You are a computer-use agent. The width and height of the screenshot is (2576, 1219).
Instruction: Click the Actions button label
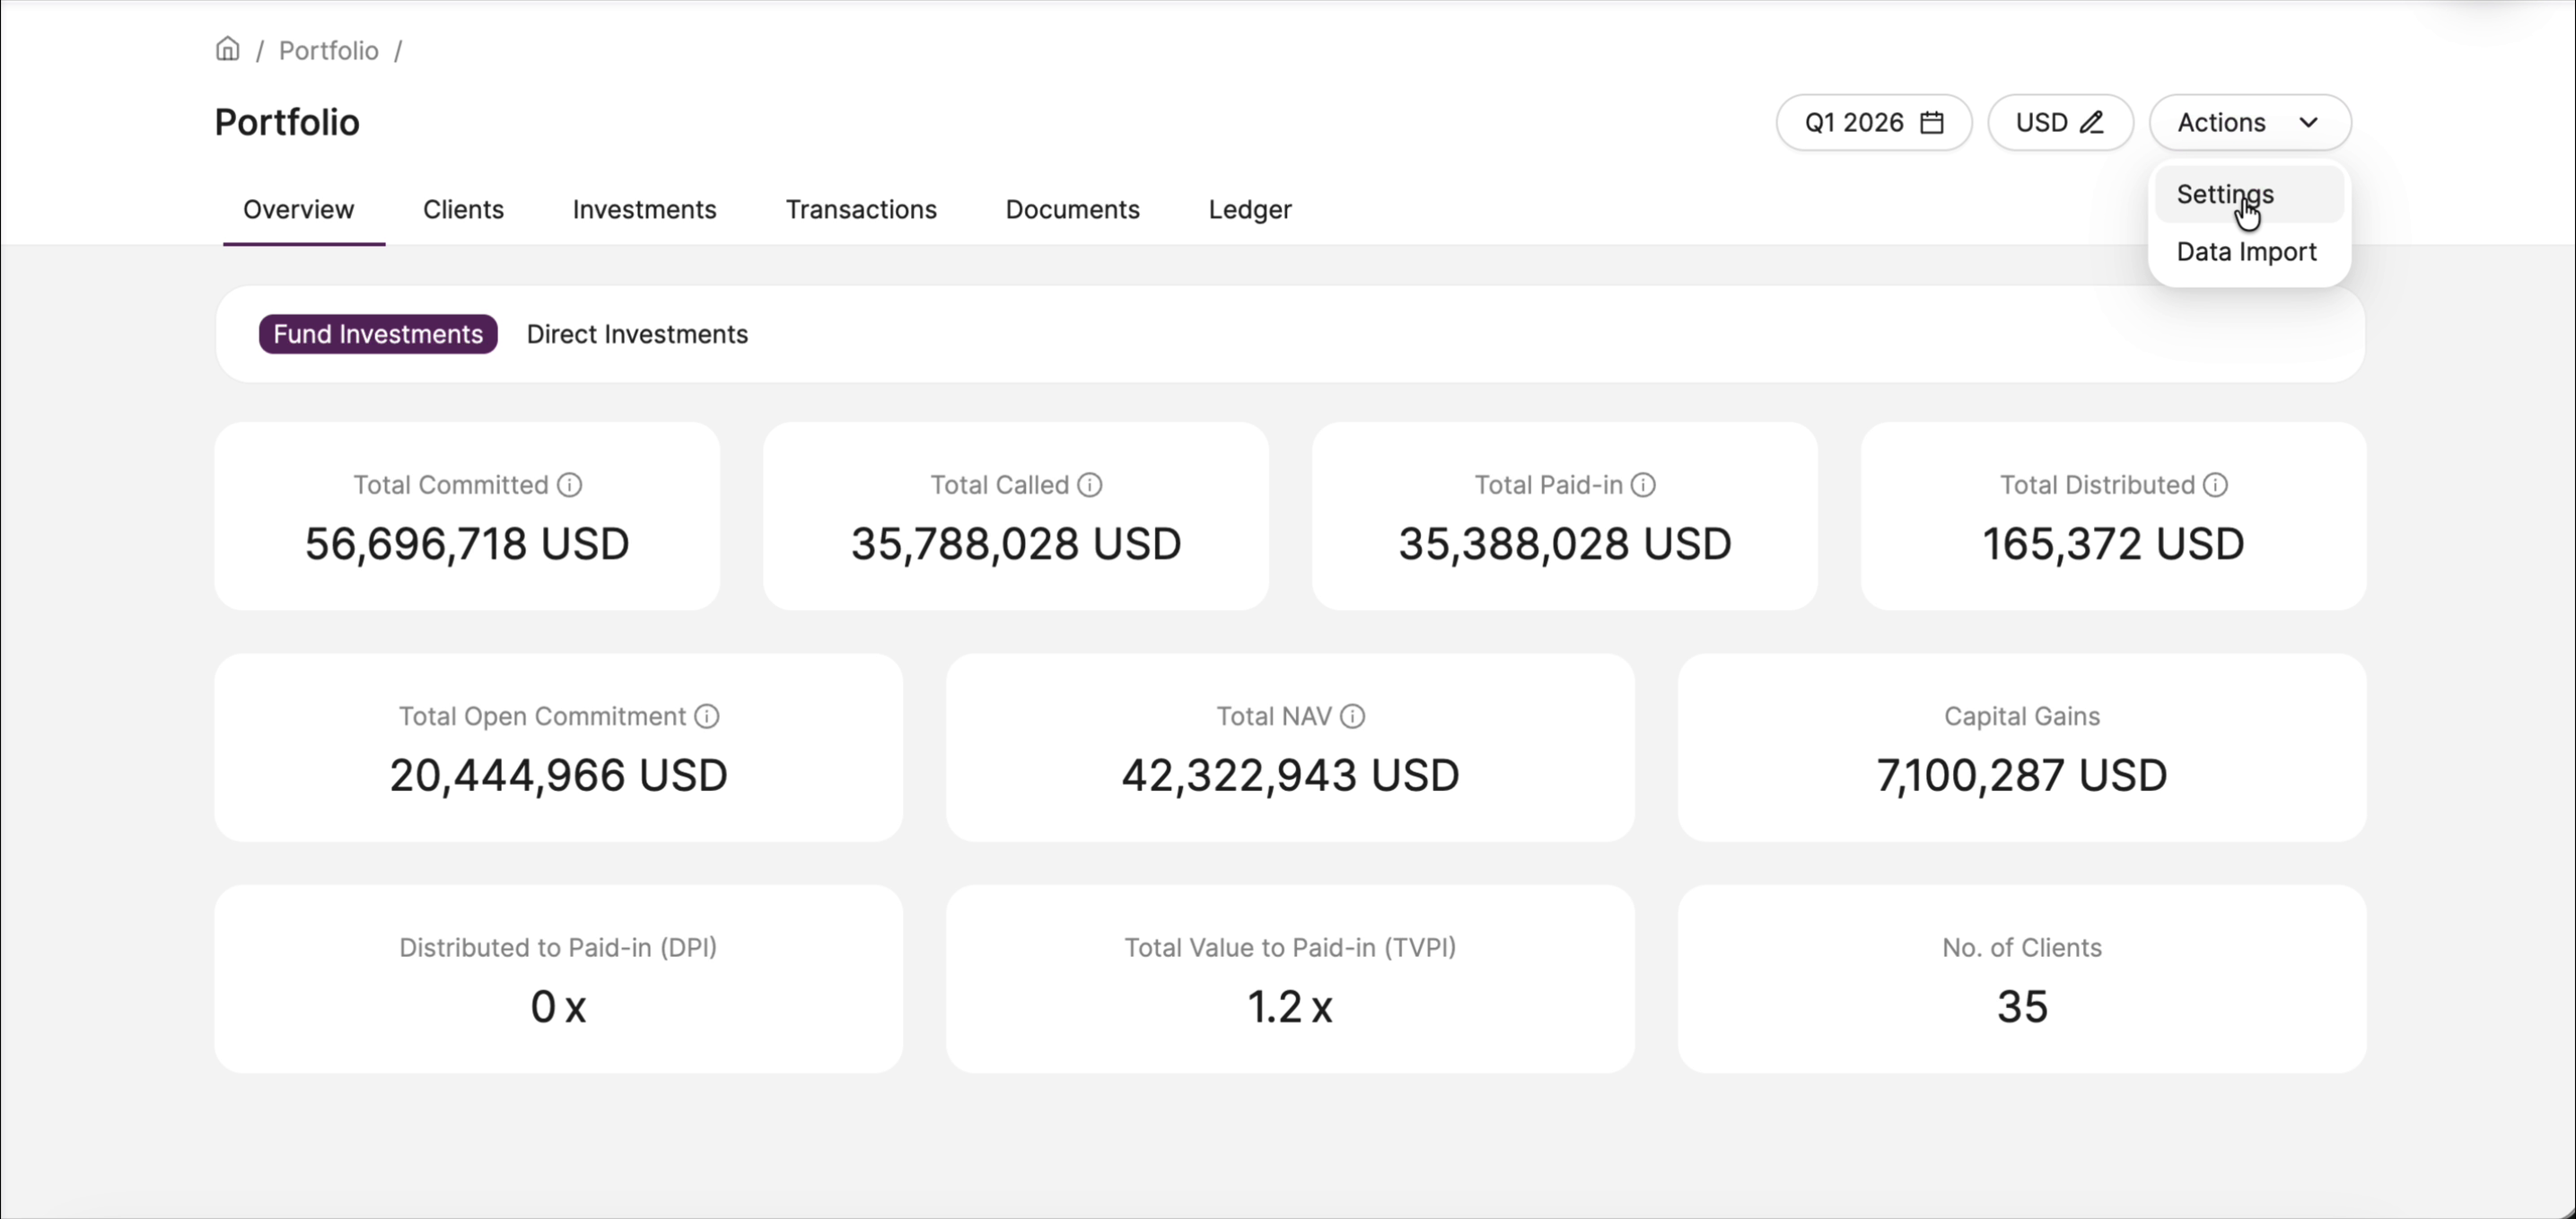pyautogui.click(x=2221, y=123)
